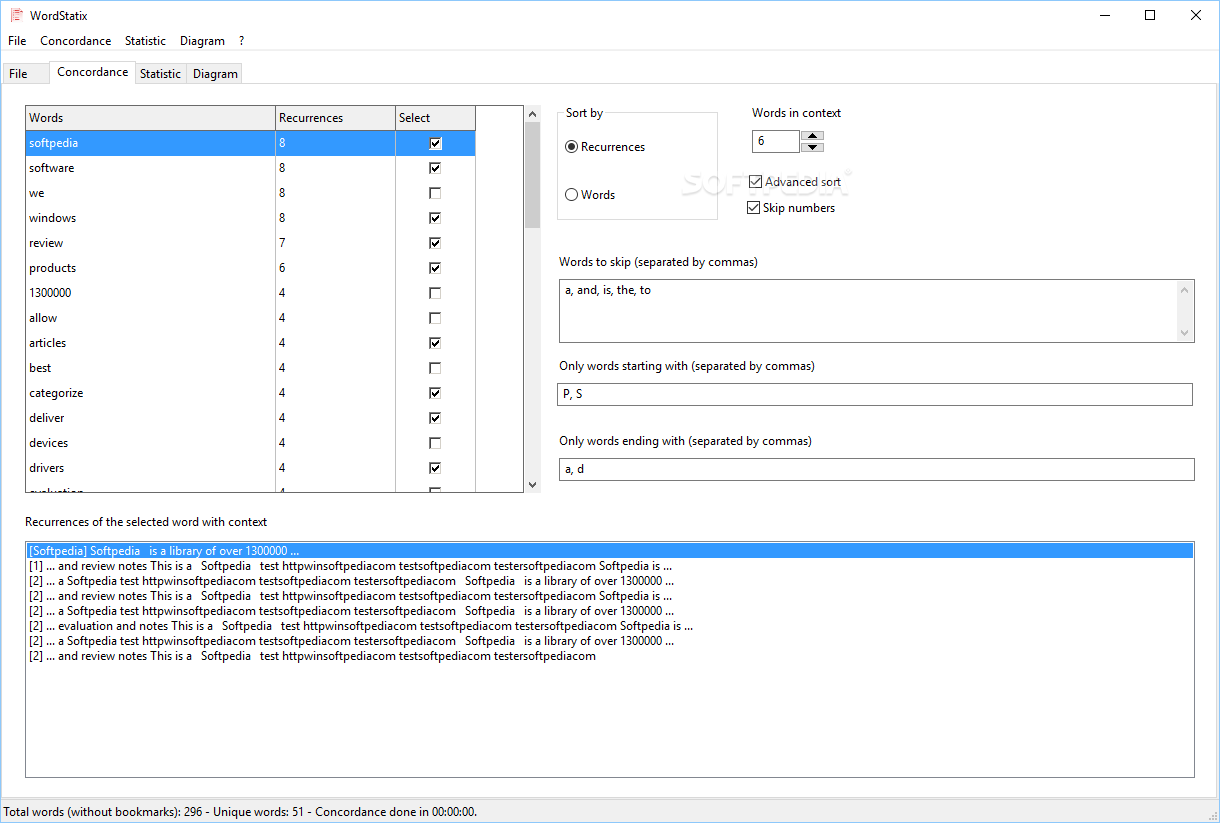1220x823 pixels.
Task: Select the 'deliver' word row
Action: [250, 418]
